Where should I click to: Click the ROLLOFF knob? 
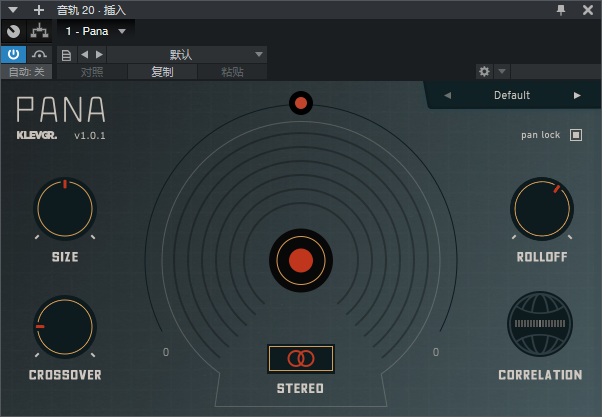(x=542, y=209)
